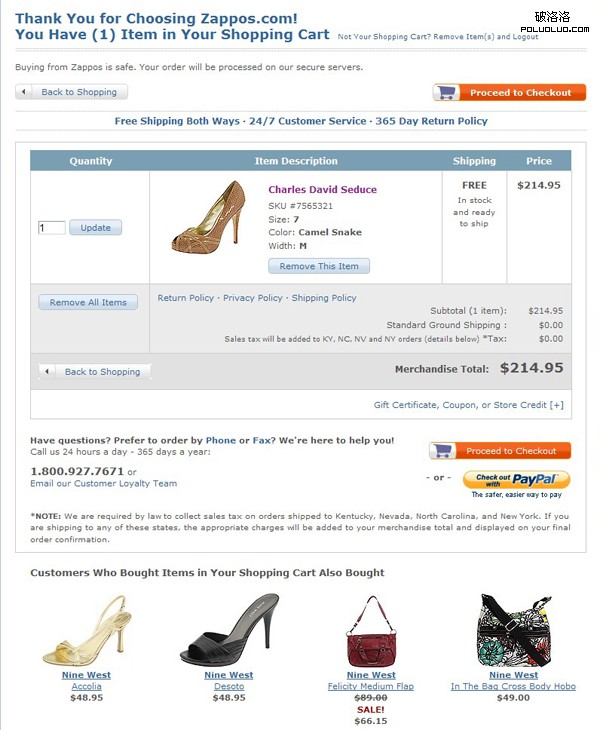Click Email our Customer Loyalty Team link

coord(103,484)
